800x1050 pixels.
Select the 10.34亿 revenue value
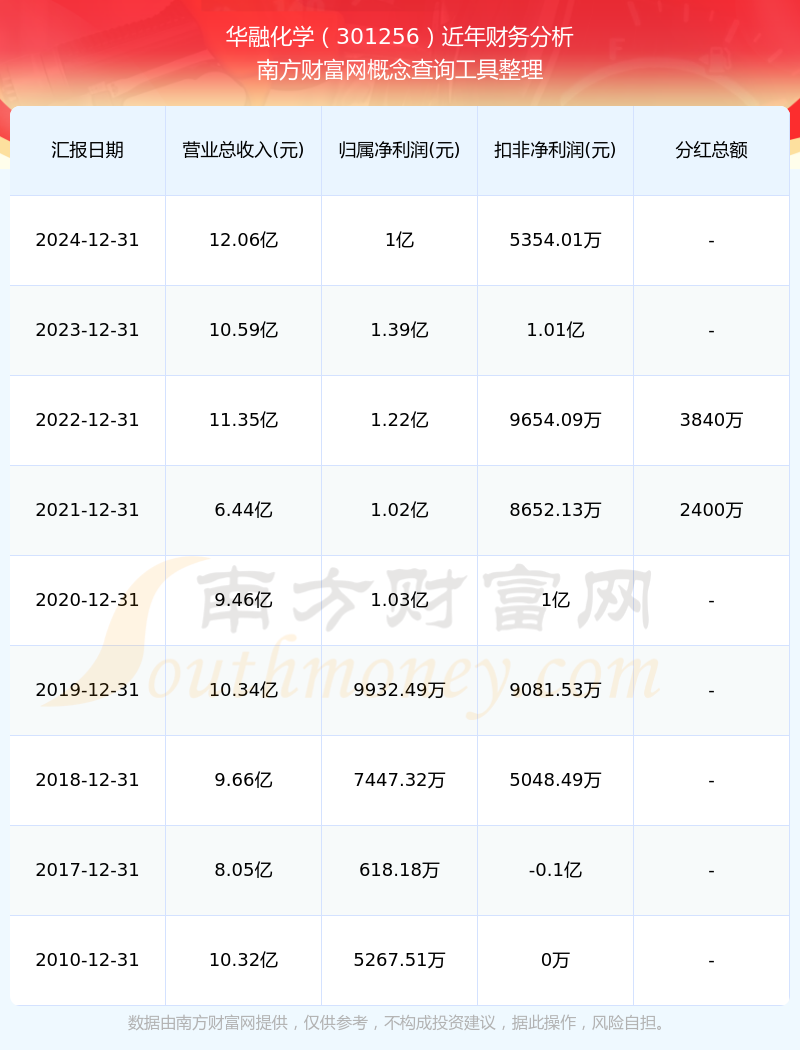pyautogui.click(x=244, y=690)
